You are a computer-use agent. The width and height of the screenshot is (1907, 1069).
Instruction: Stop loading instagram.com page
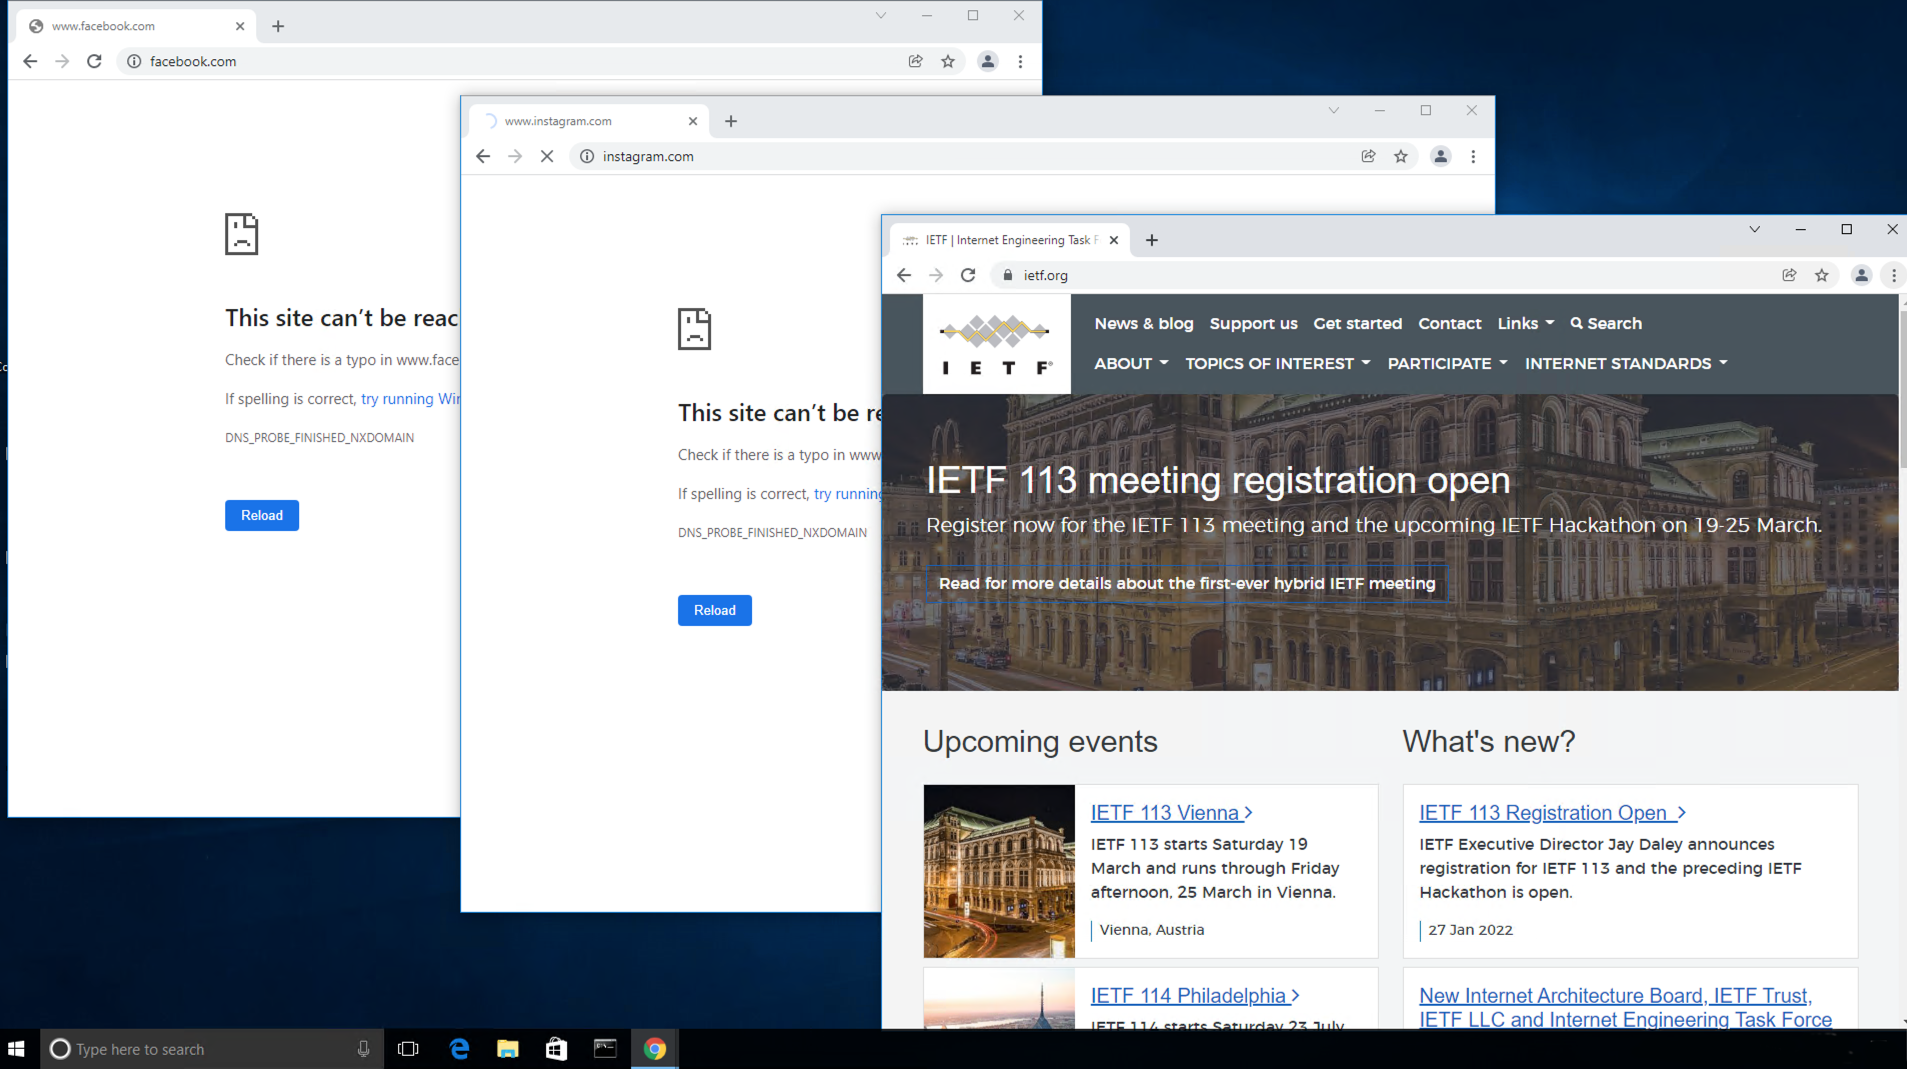(547, 156)
